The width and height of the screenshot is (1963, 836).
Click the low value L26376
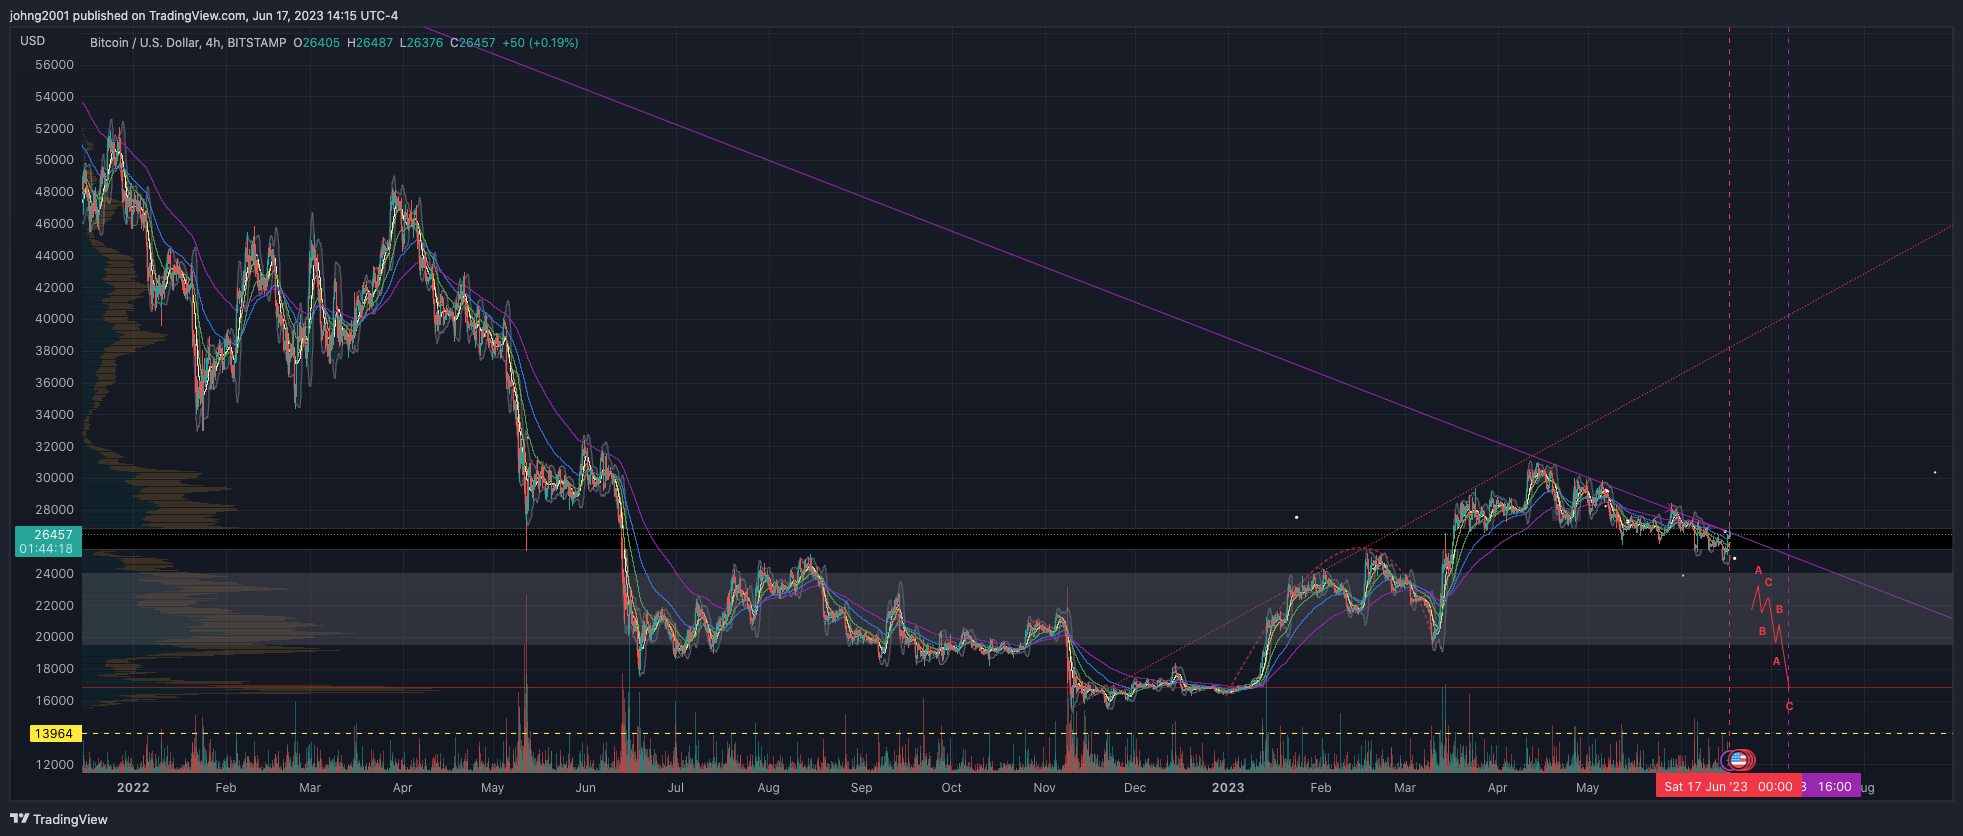(x=422, y=43)
